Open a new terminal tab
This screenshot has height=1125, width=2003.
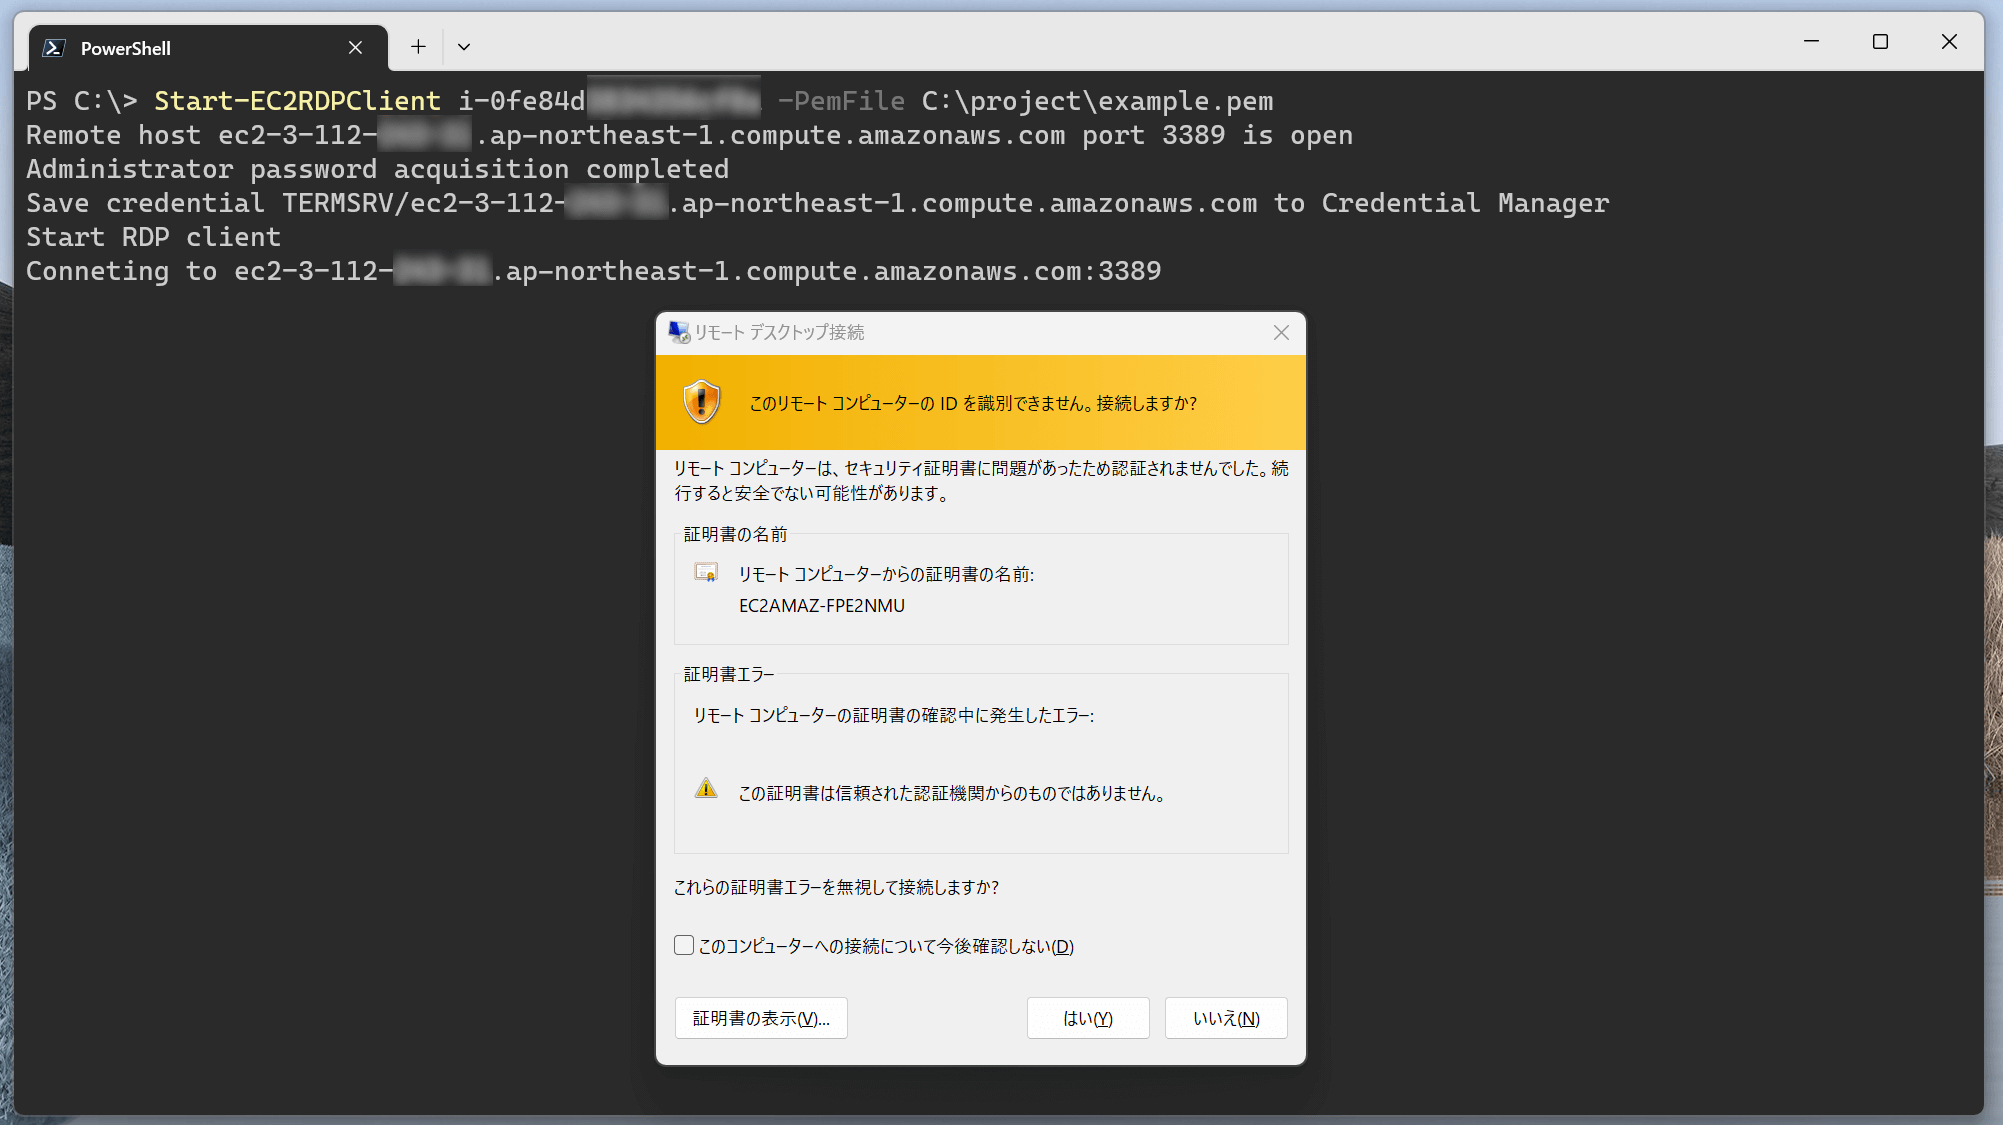click(418, 47)
